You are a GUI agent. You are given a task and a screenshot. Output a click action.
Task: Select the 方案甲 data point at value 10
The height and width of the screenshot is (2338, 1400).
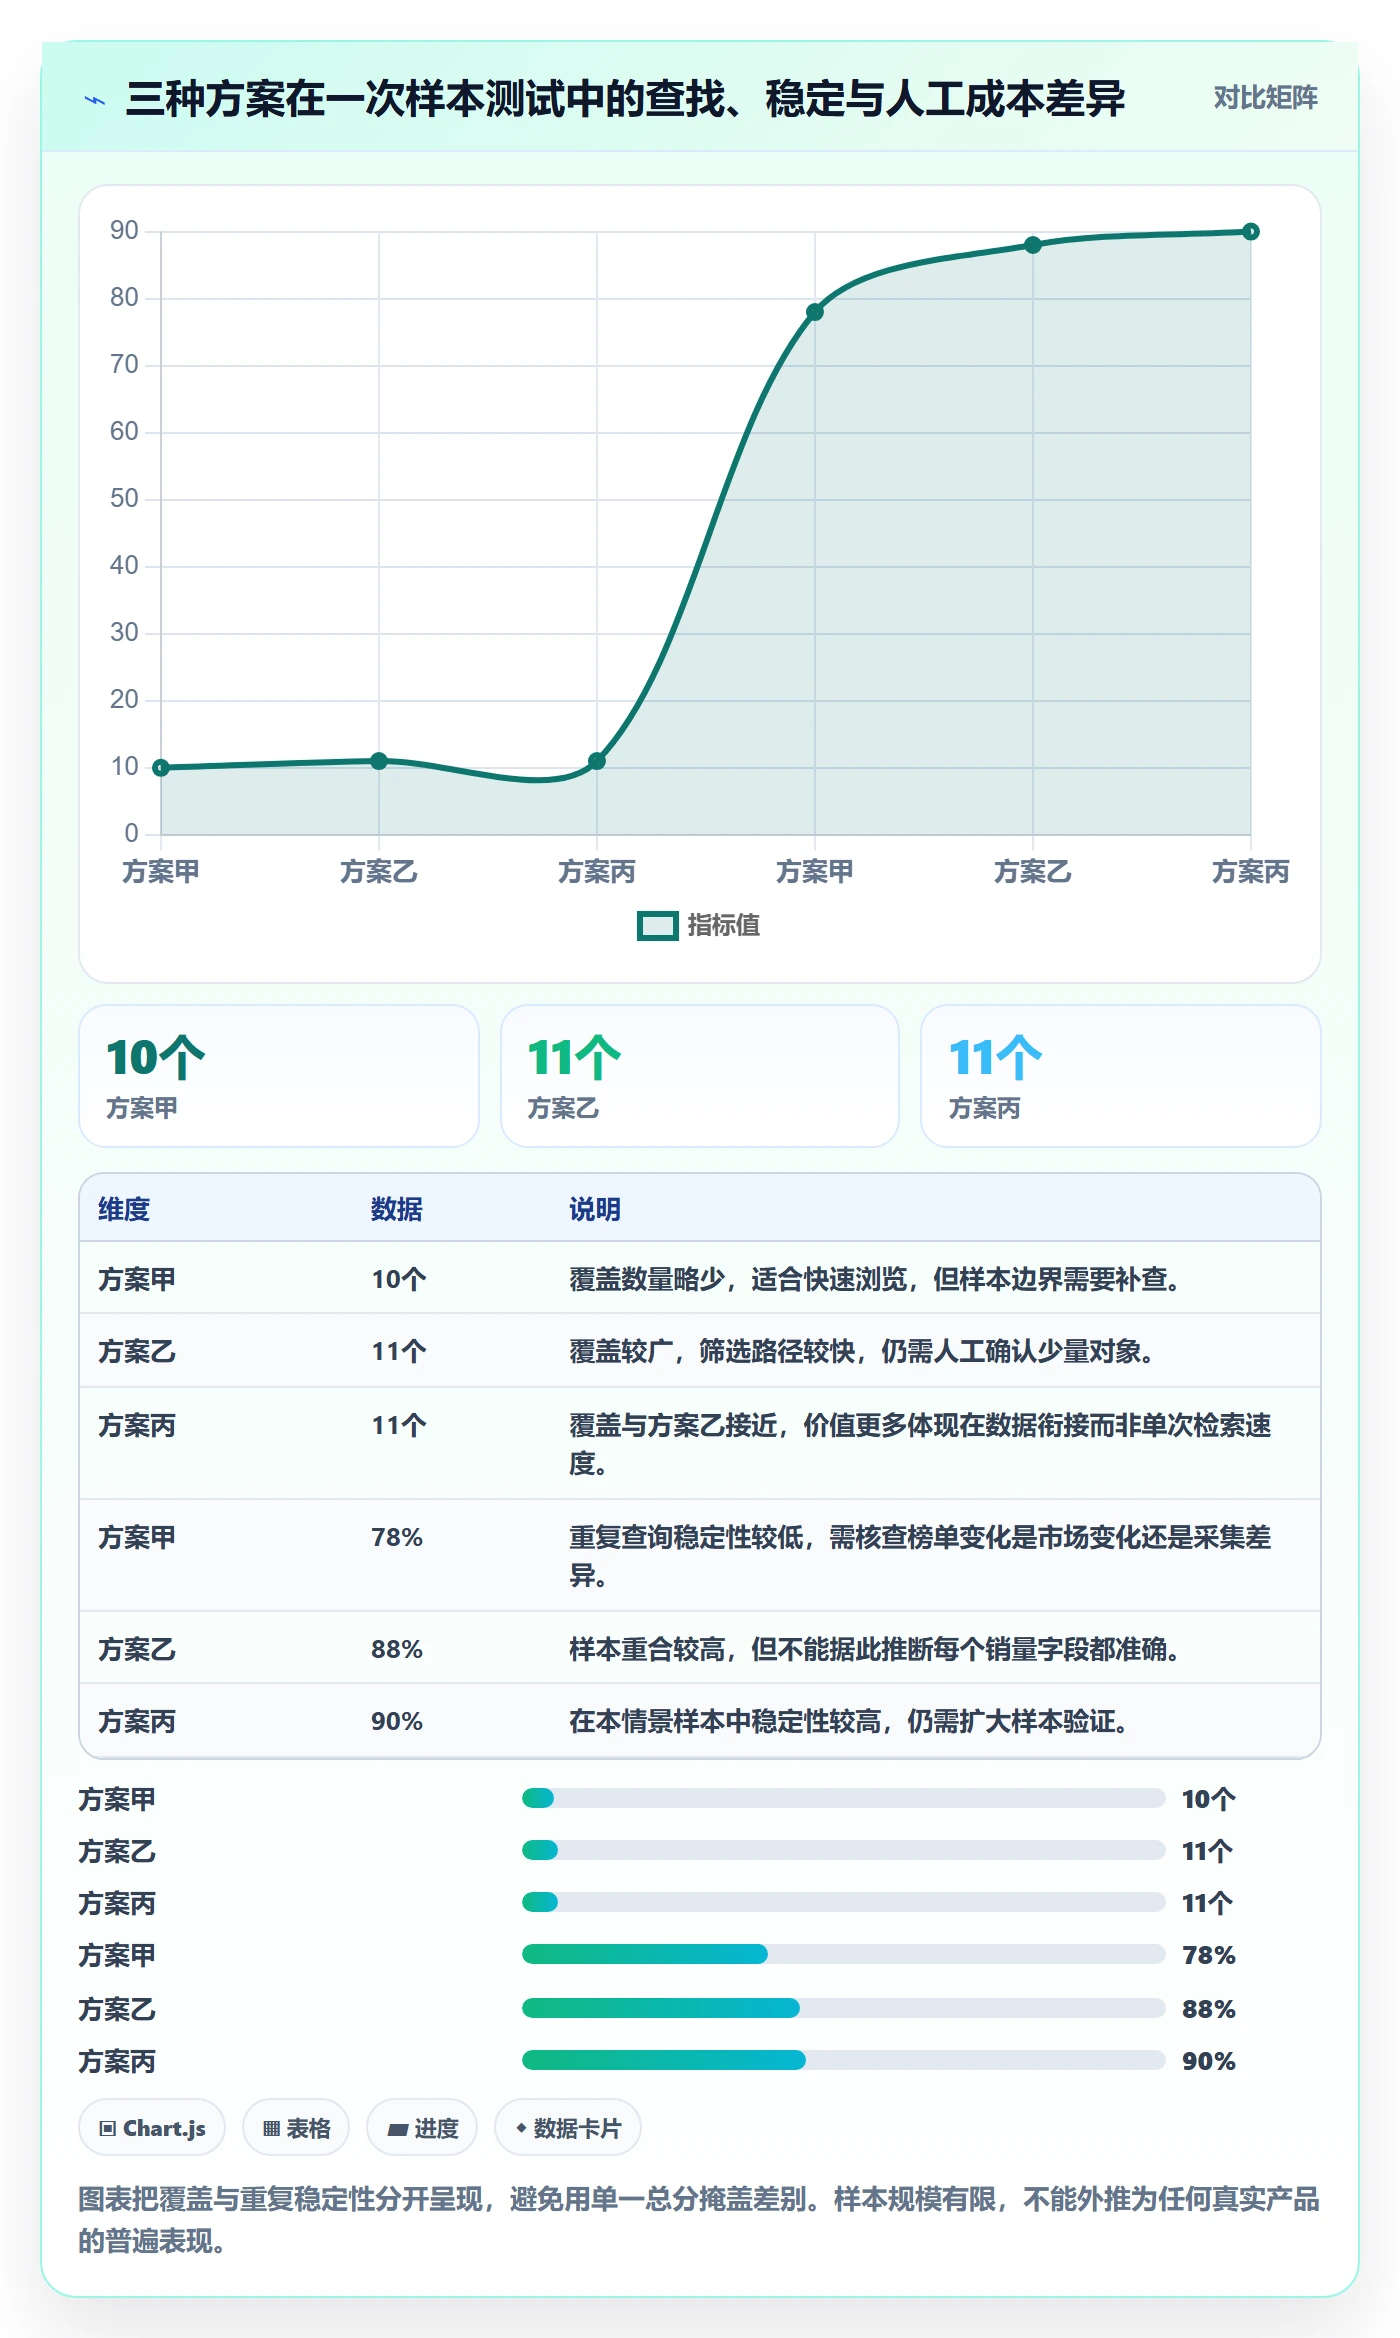pyautogui.click(x=161, y=768)
